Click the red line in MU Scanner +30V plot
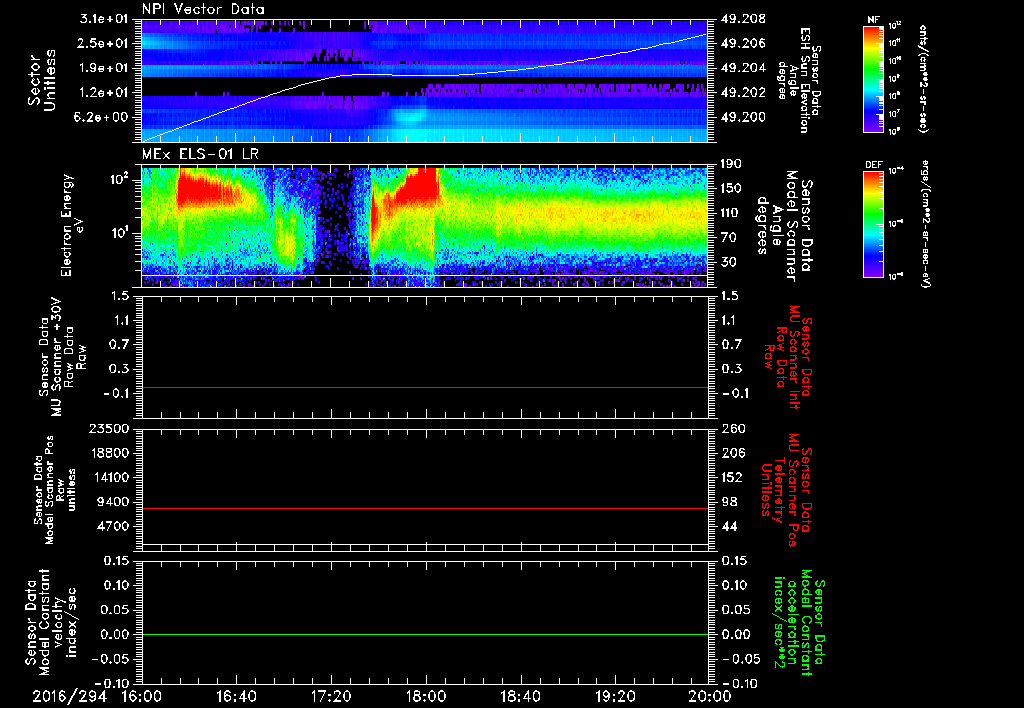1024x708 pixels. pyautogui.click(x=424, y=387)
